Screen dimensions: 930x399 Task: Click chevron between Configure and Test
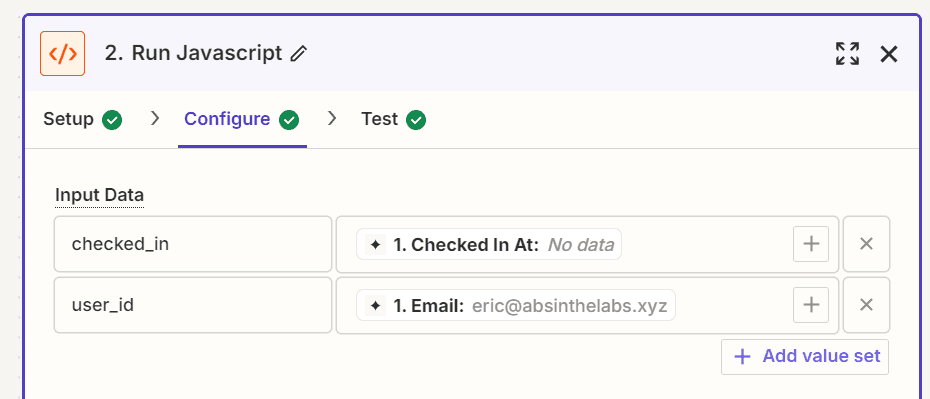tap(332, 119)
